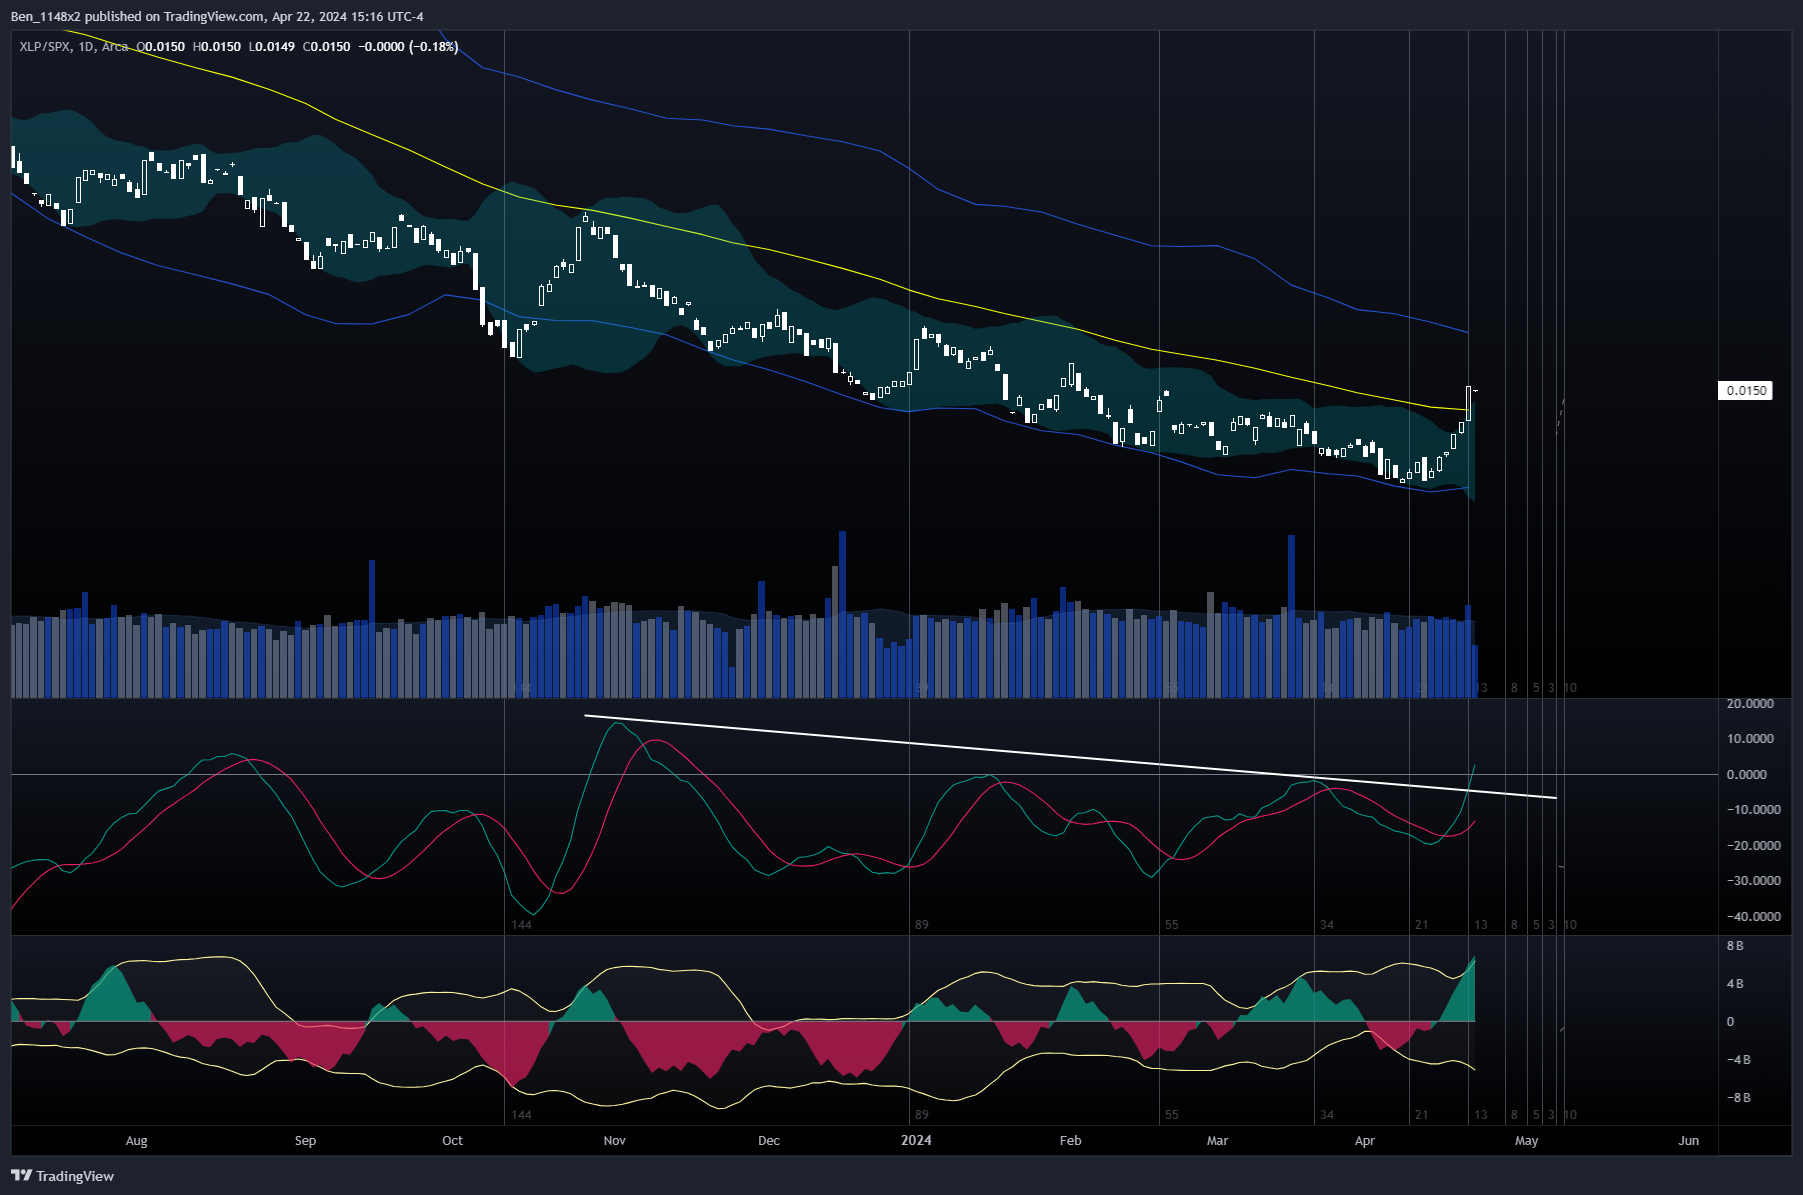This screenshot has height=1195, width=1803.
Task: Click the 10.0000 oscillator axis label
Action: [x=1750, y=739]
